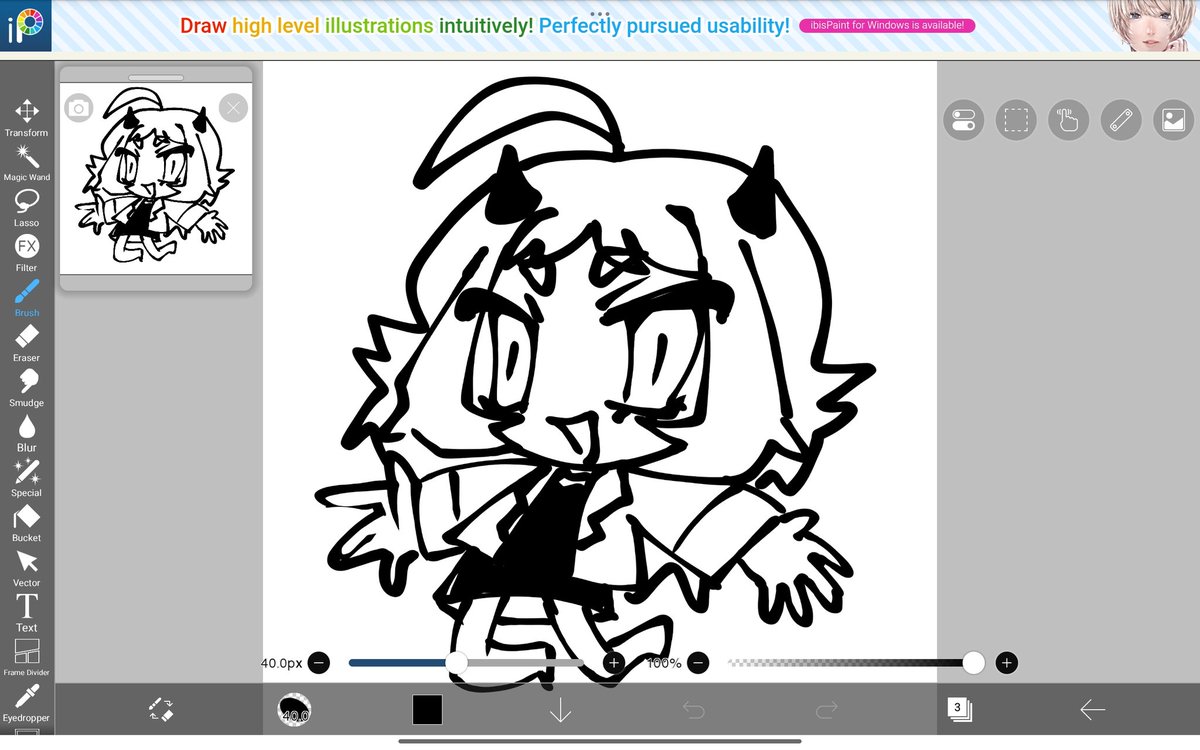Increase brush thickness with plus button

614,662
